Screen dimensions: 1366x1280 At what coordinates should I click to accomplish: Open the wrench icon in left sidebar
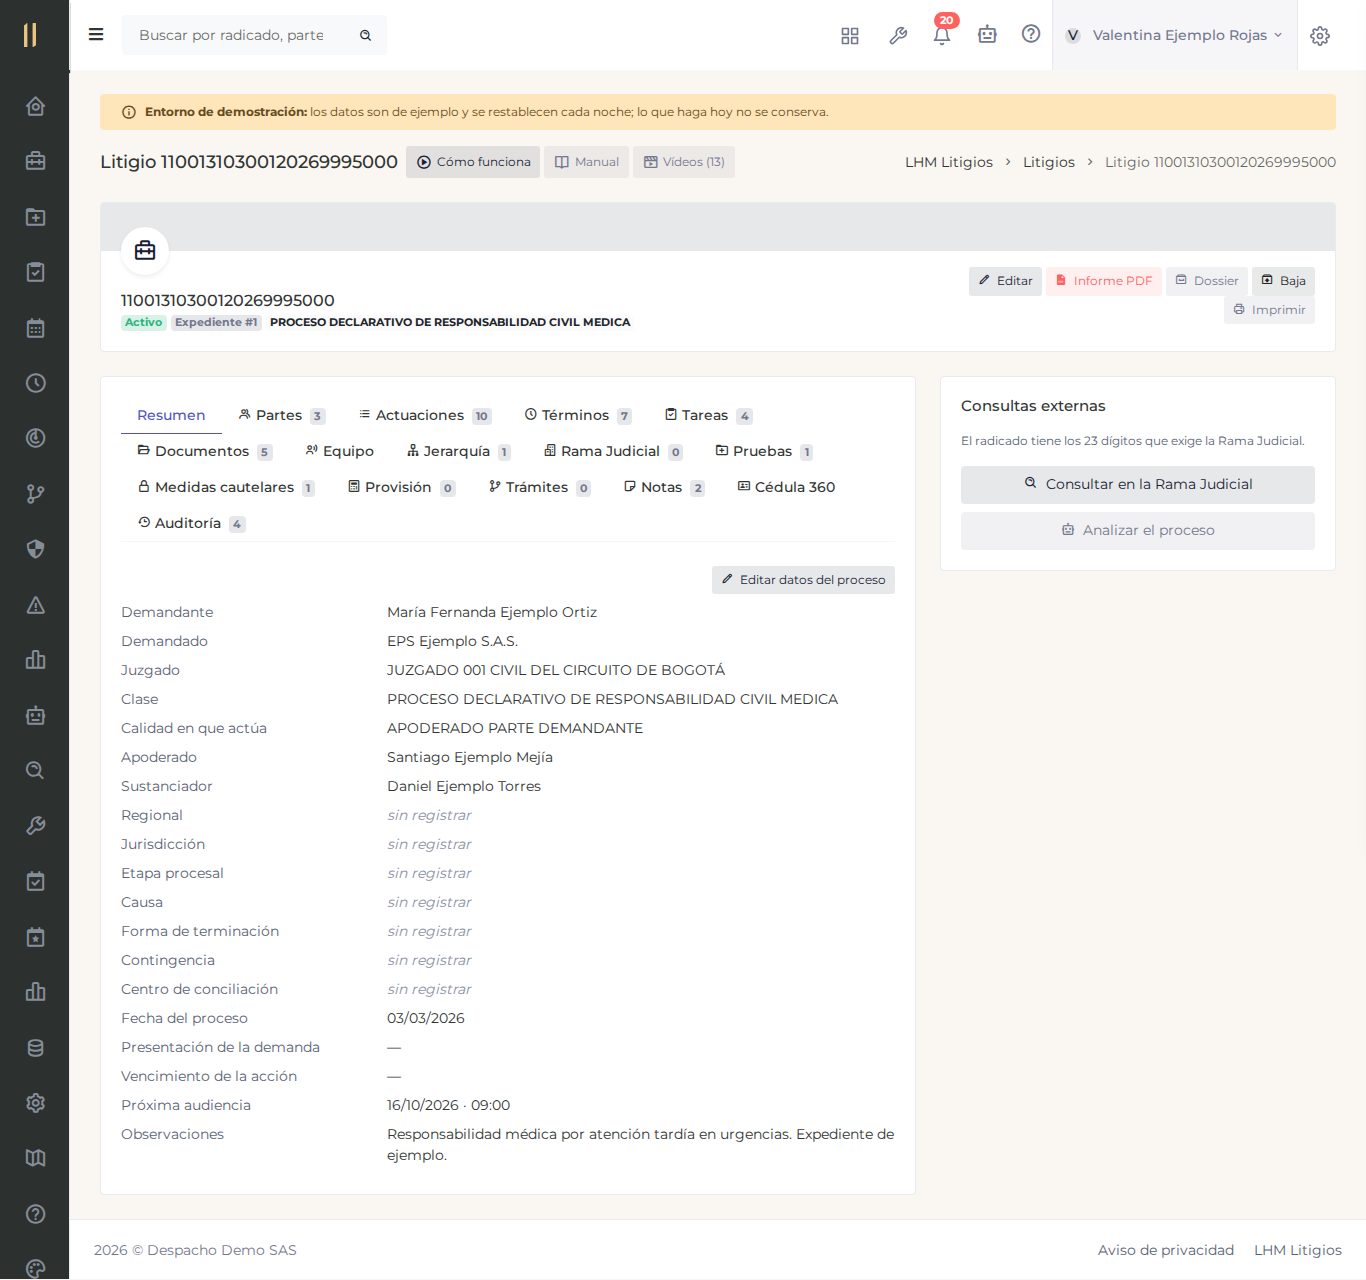(x=35, y=826)
